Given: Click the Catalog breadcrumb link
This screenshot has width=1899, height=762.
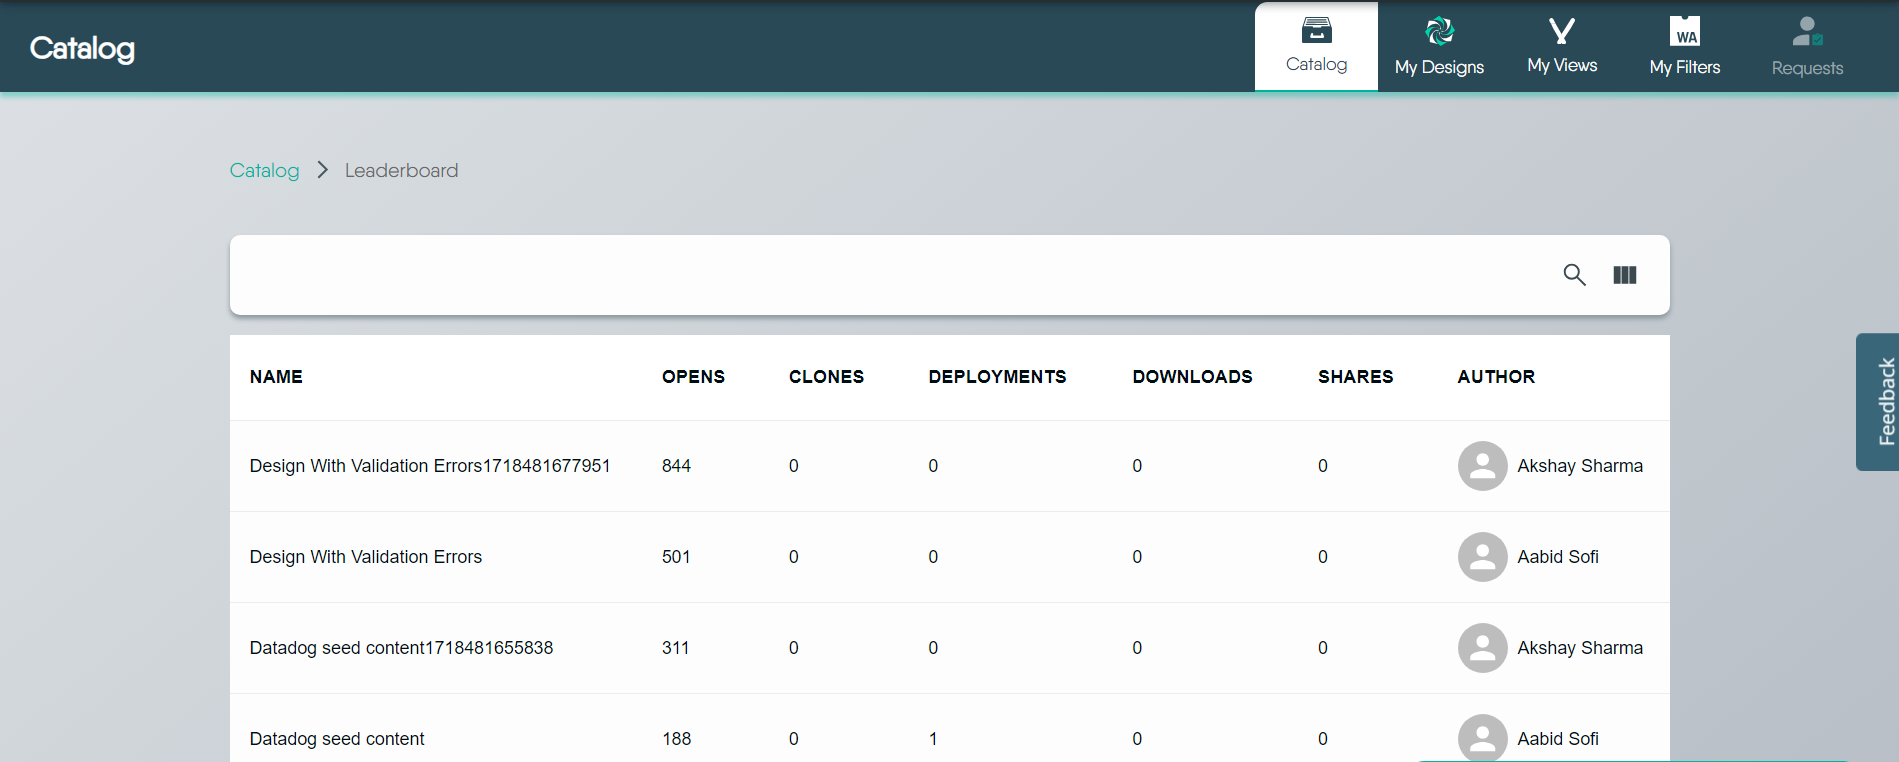Looking at the screenshot, I should tap(264, 171).
